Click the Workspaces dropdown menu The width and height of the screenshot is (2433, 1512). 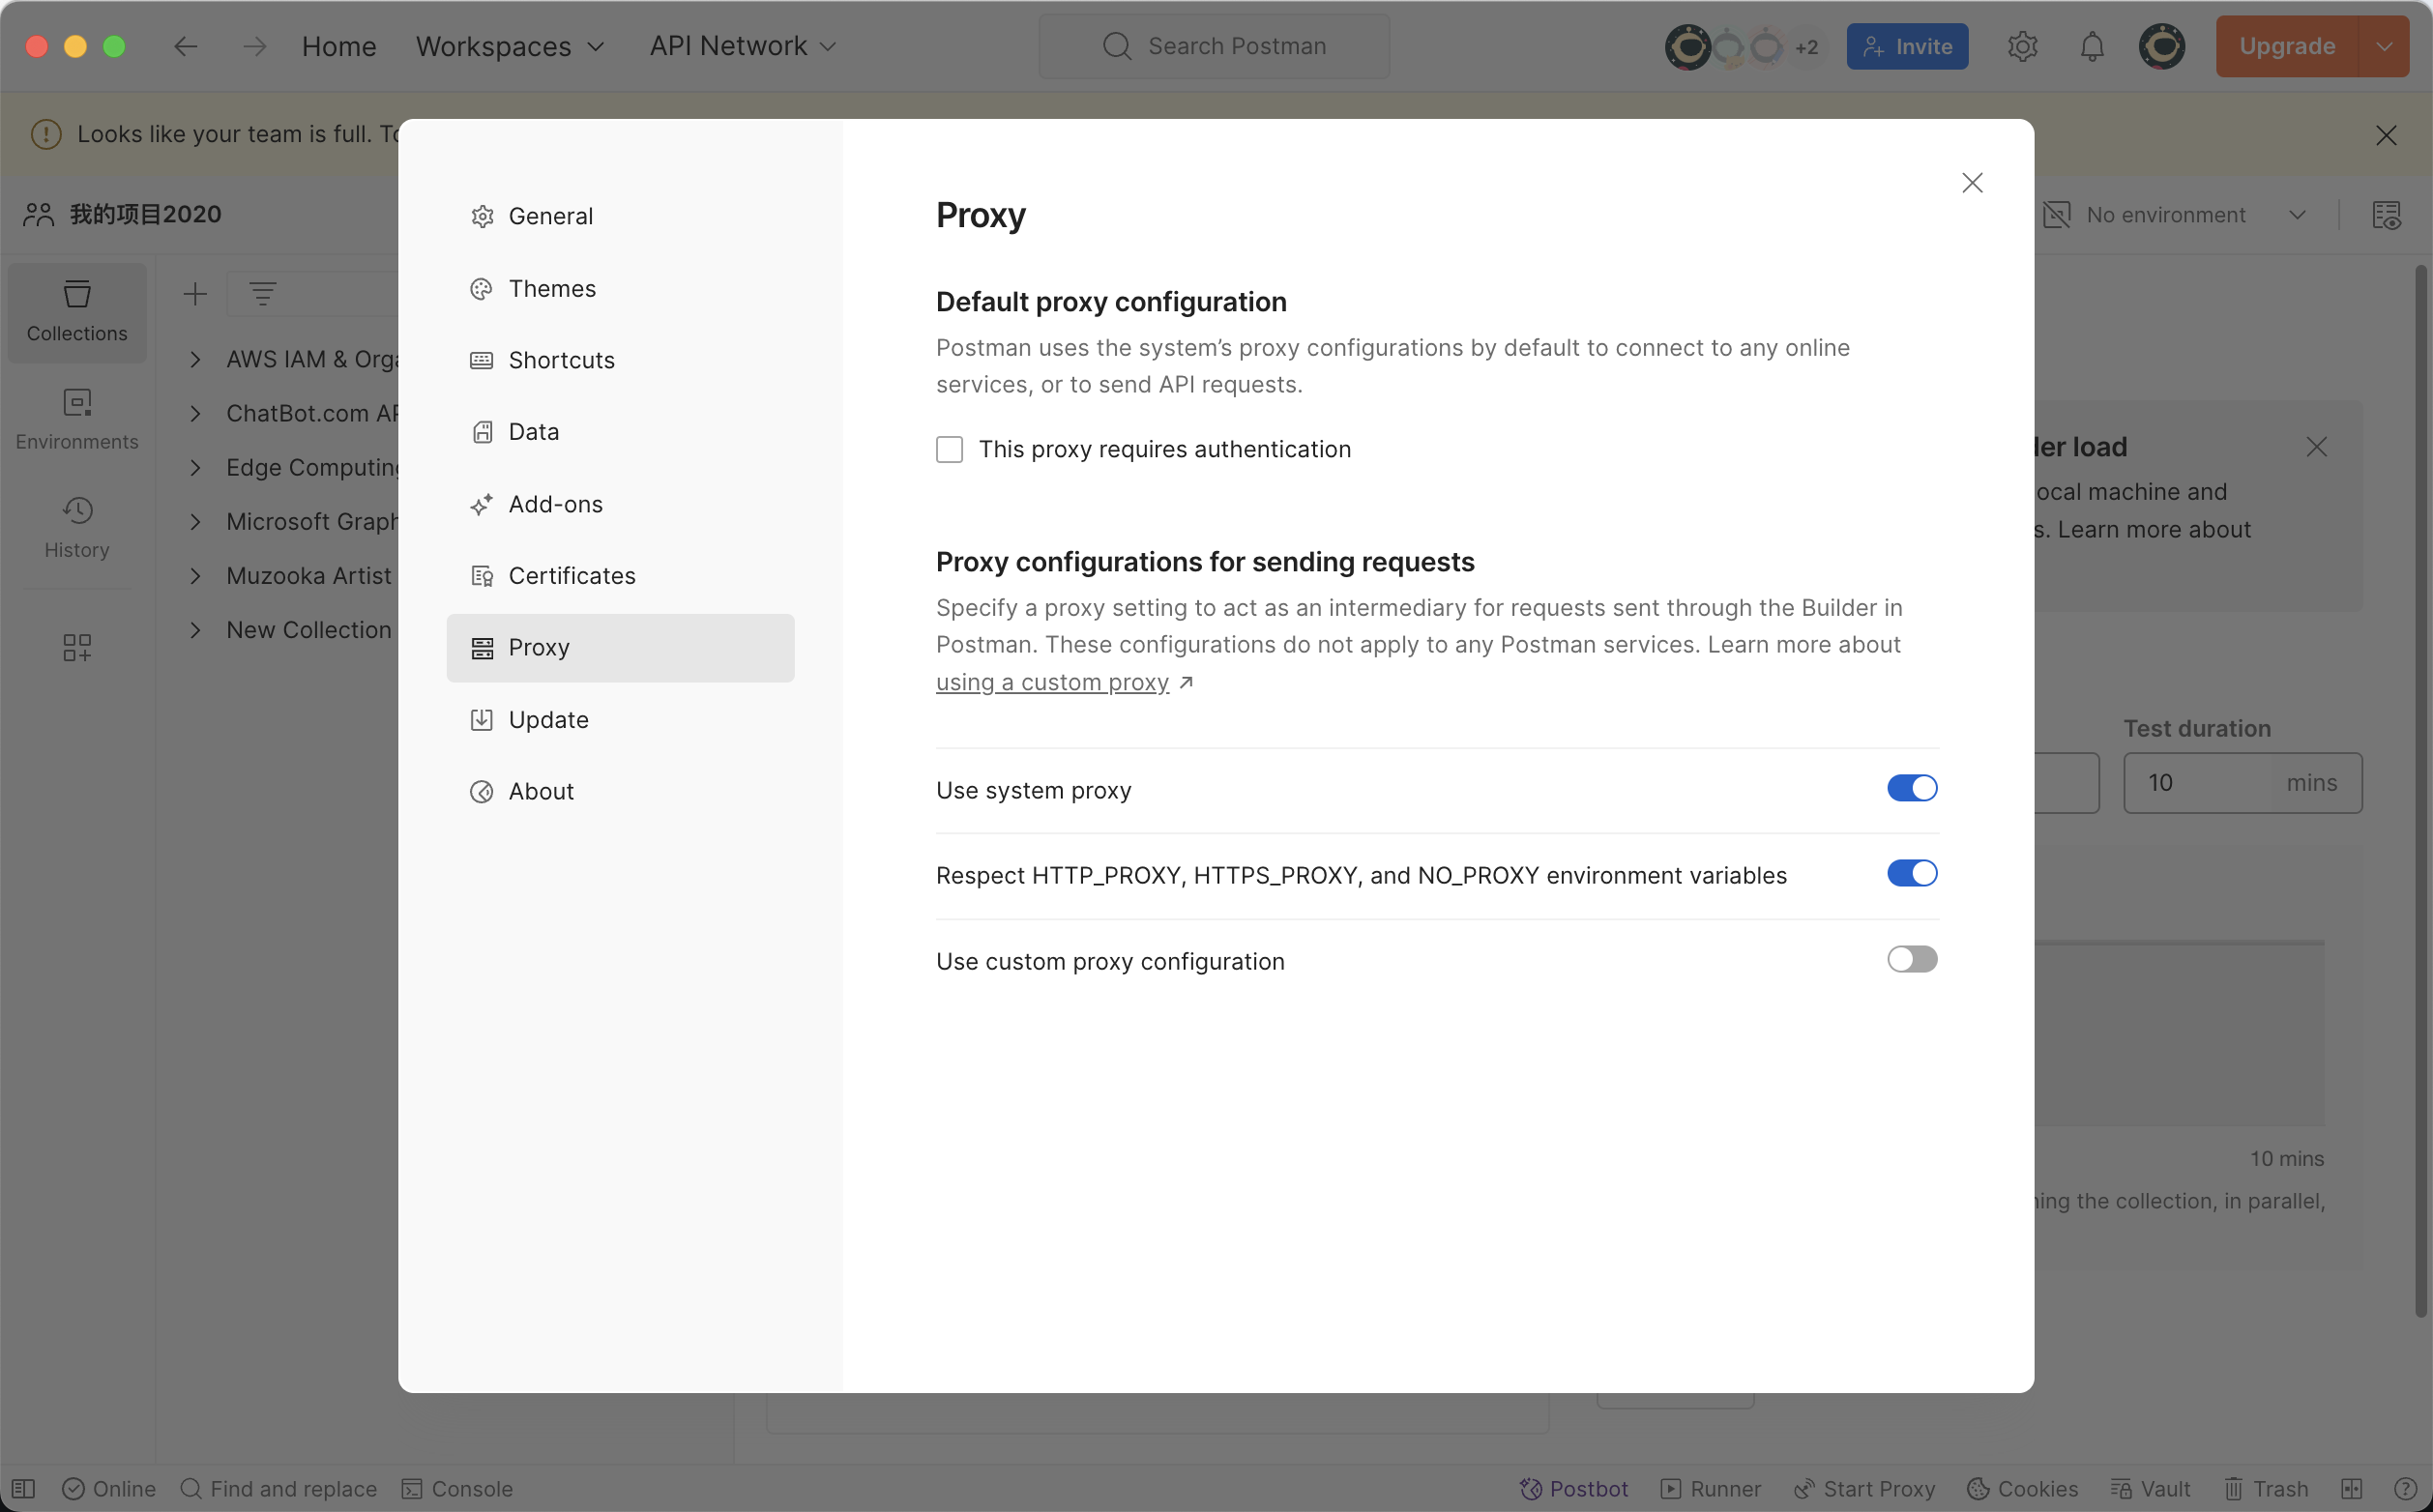(509, 45)
